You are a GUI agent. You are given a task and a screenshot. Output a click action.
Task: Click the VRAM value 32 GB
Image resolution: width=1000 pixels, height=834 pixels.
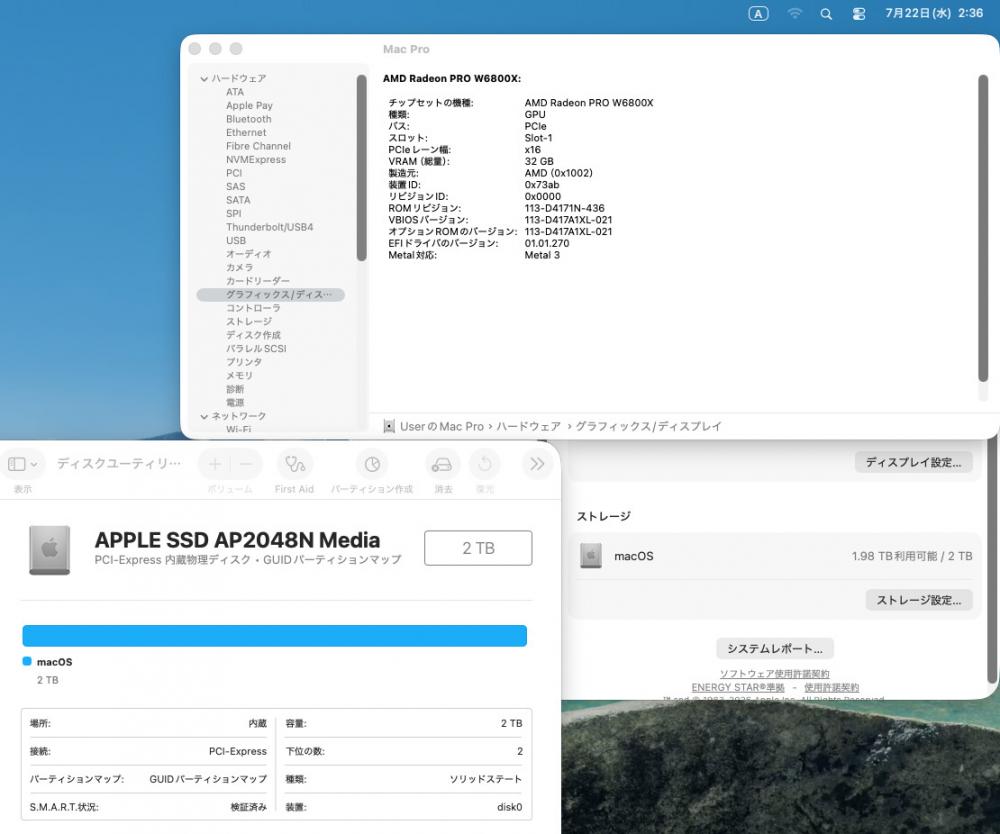(539, 161)
